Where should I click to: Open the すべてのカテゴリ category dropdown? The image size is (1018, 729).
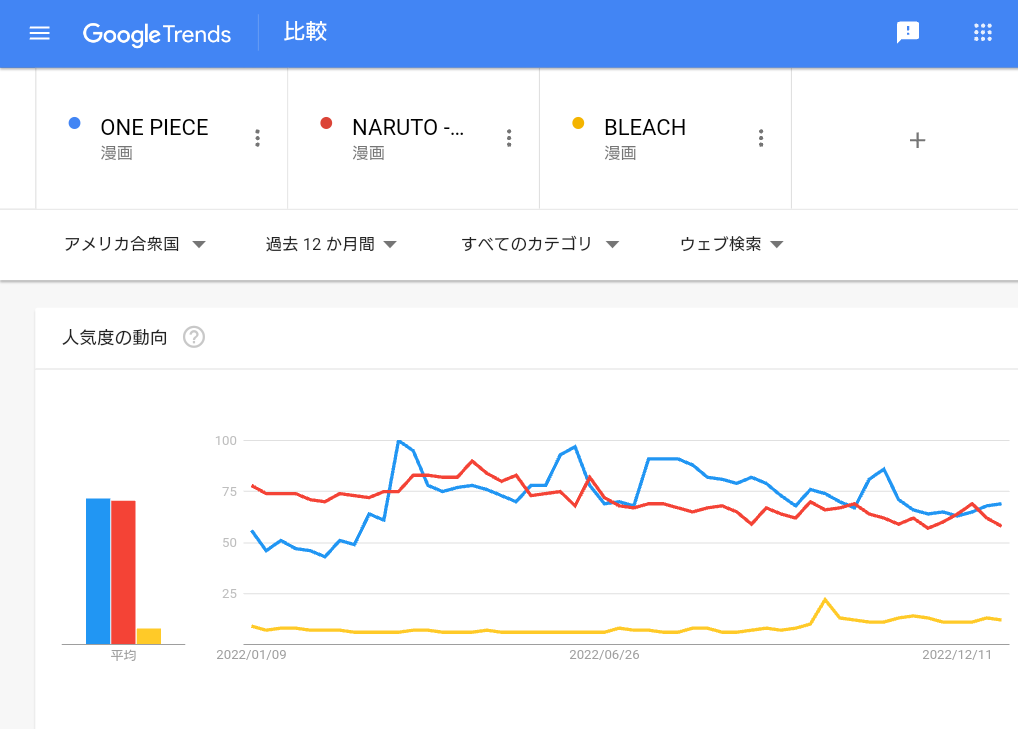tap(540, 244)
